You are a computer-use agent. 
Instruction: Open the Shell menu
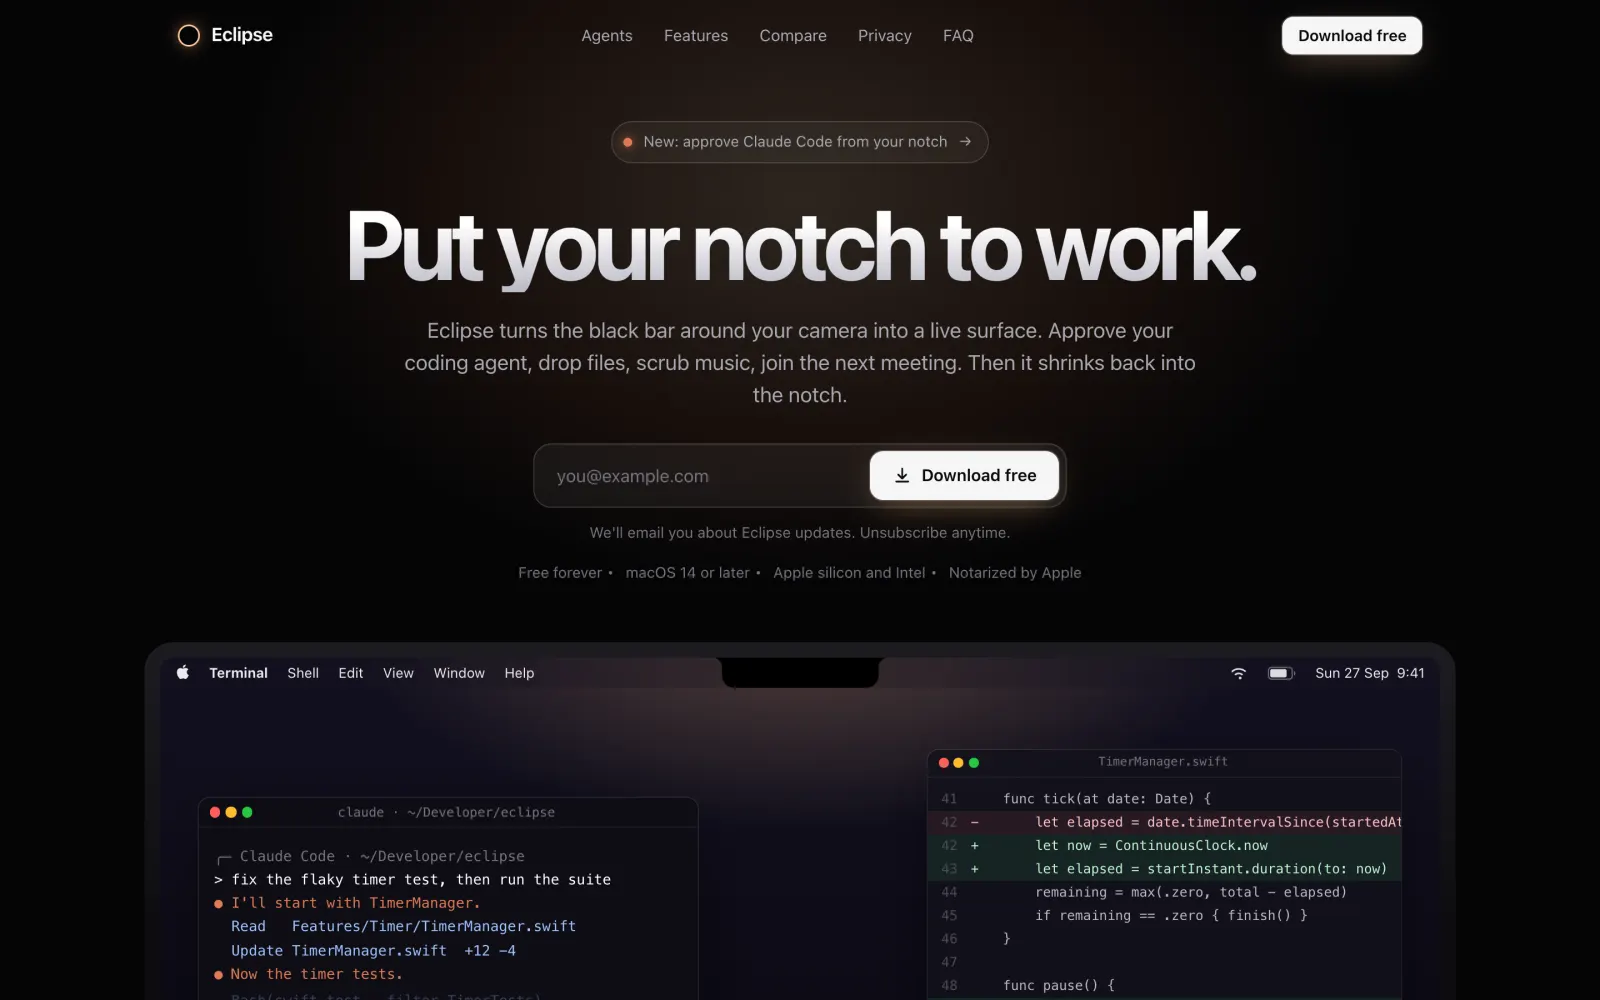click(303, 673)
